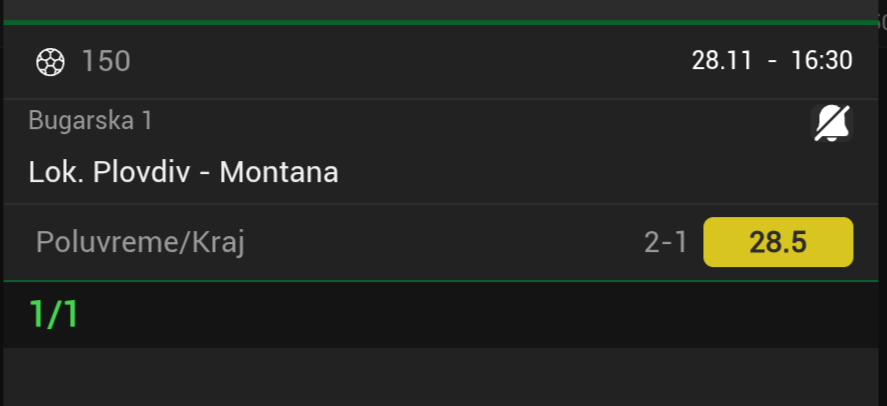Click the 16:30 kickoff time
The width and height of the screenshot is (887, 406).
coord(821,61)
